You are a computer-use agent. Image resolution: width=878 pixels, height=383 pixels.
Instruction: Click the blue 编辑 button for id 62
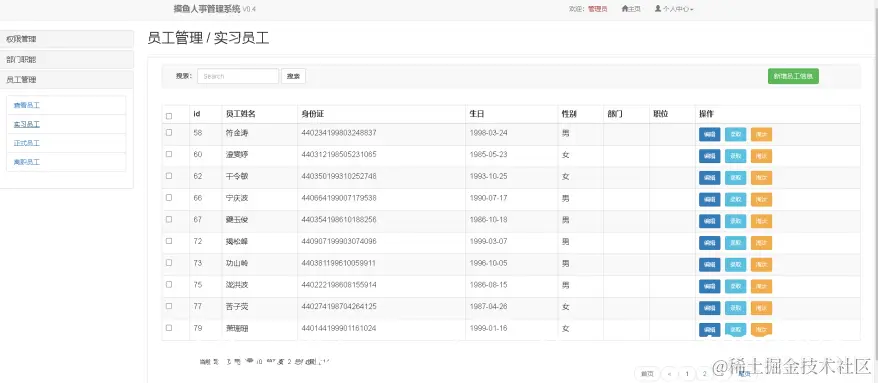(x=709, y=178)
